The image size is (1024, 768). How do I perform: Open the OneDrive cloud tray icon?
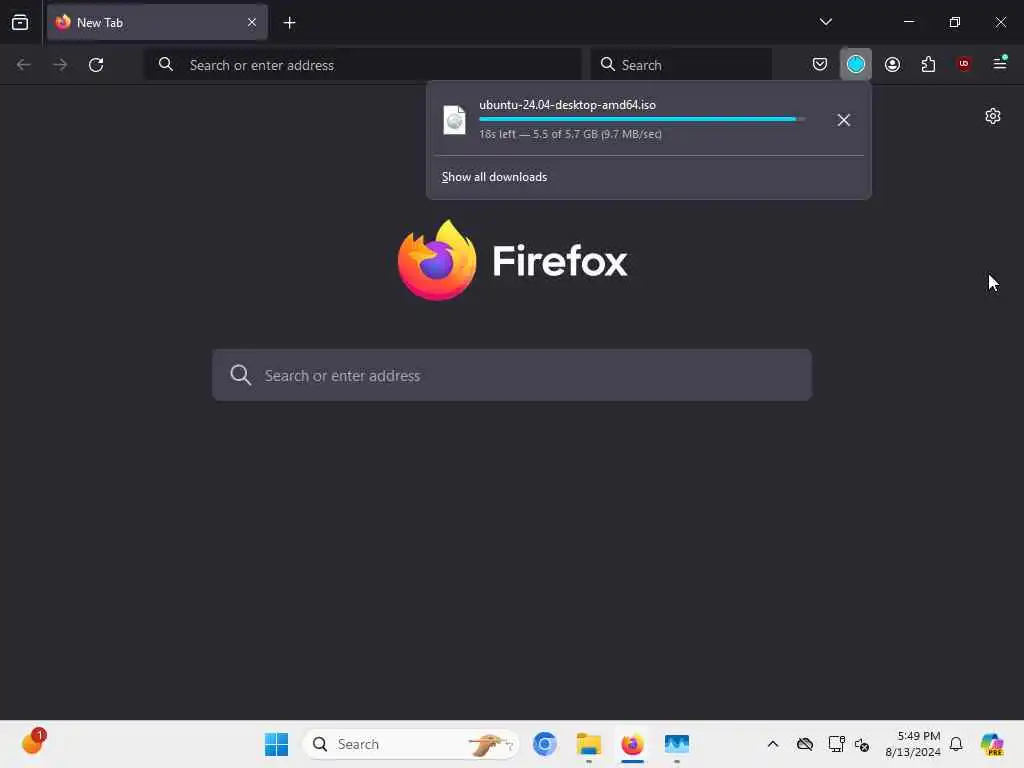(805, 744)
